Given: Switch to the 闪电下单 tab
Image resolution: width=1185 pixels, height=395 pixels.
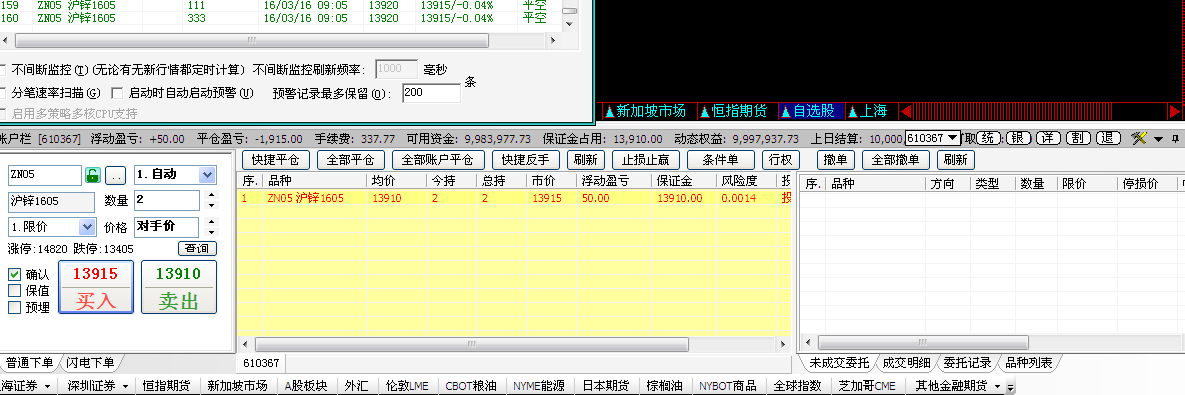Looking at the screenshot, I should [90, 363].
